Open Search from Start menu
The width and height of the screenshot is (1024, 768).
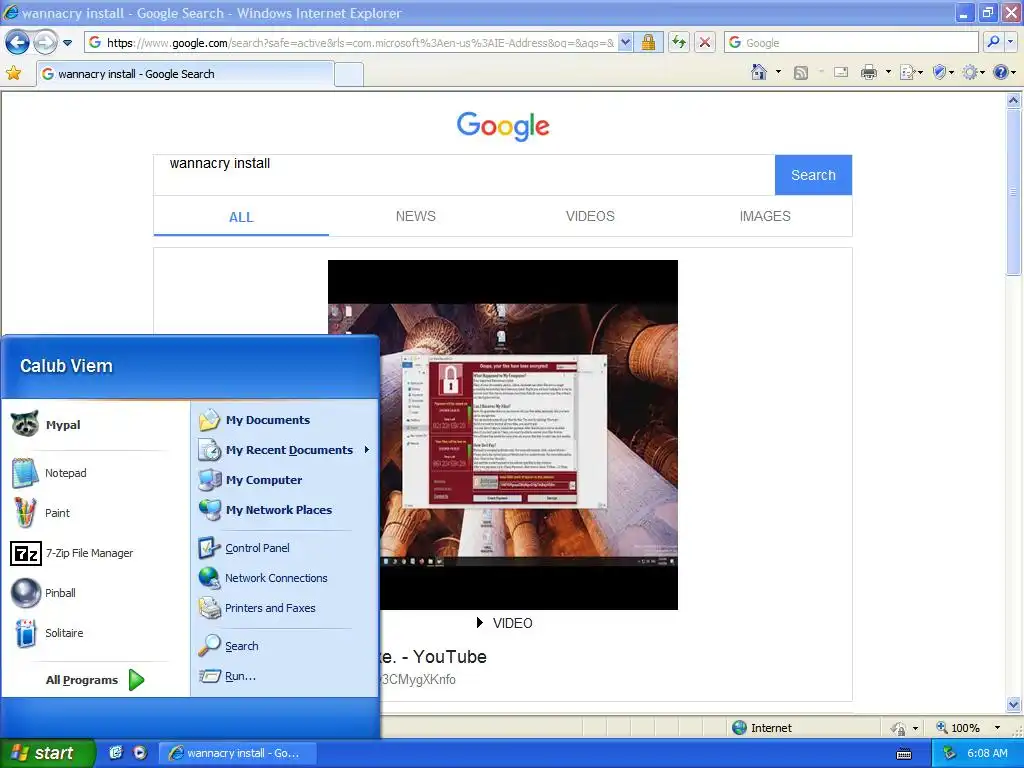click(x=285, y=646)
